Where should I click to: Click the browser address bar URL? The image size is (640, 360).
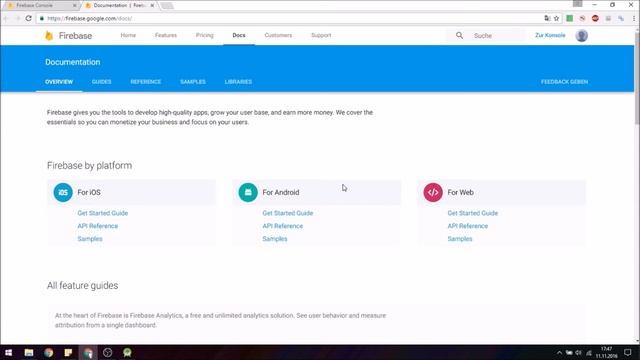pos(89,18)
